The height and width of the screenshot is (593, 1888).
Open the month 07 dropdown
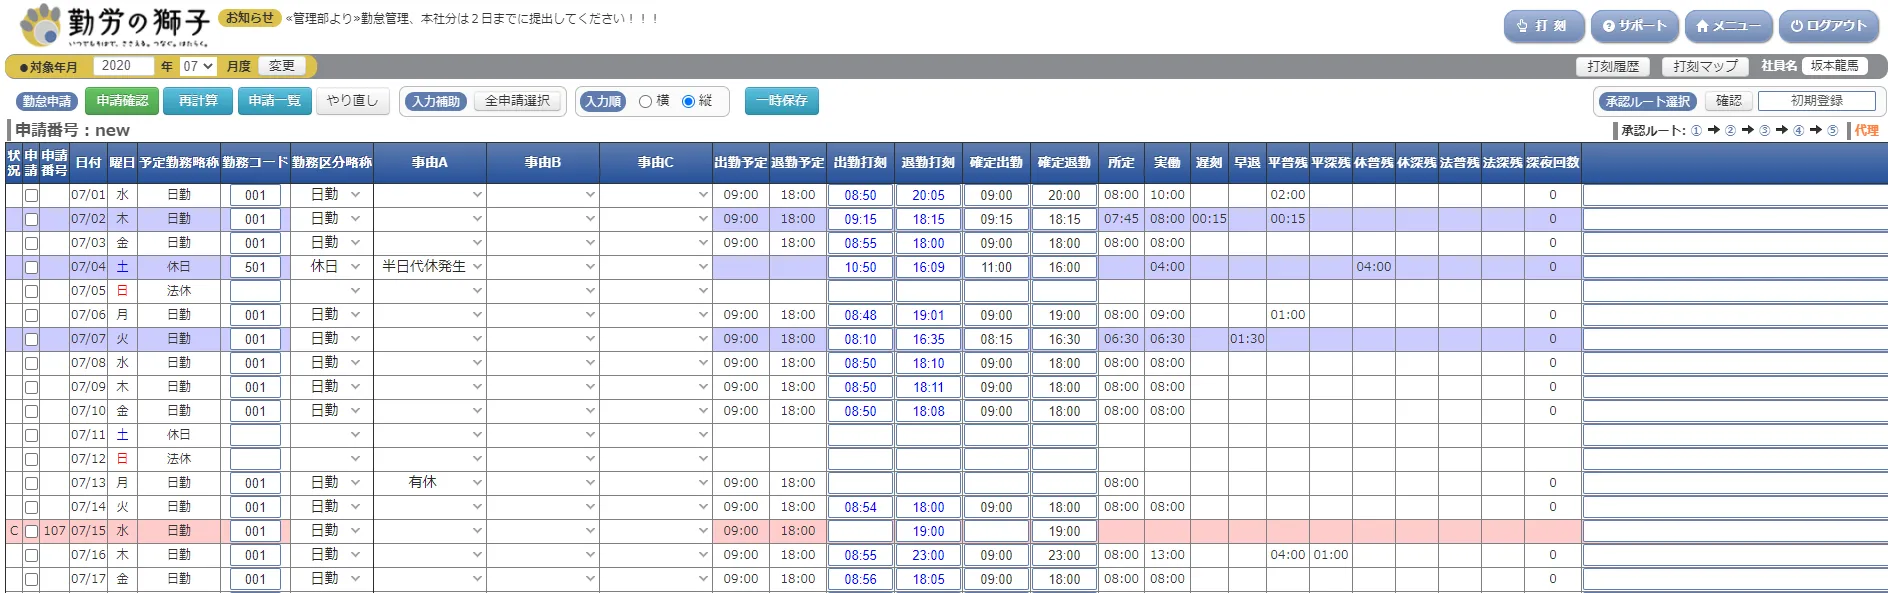[198, 66]
